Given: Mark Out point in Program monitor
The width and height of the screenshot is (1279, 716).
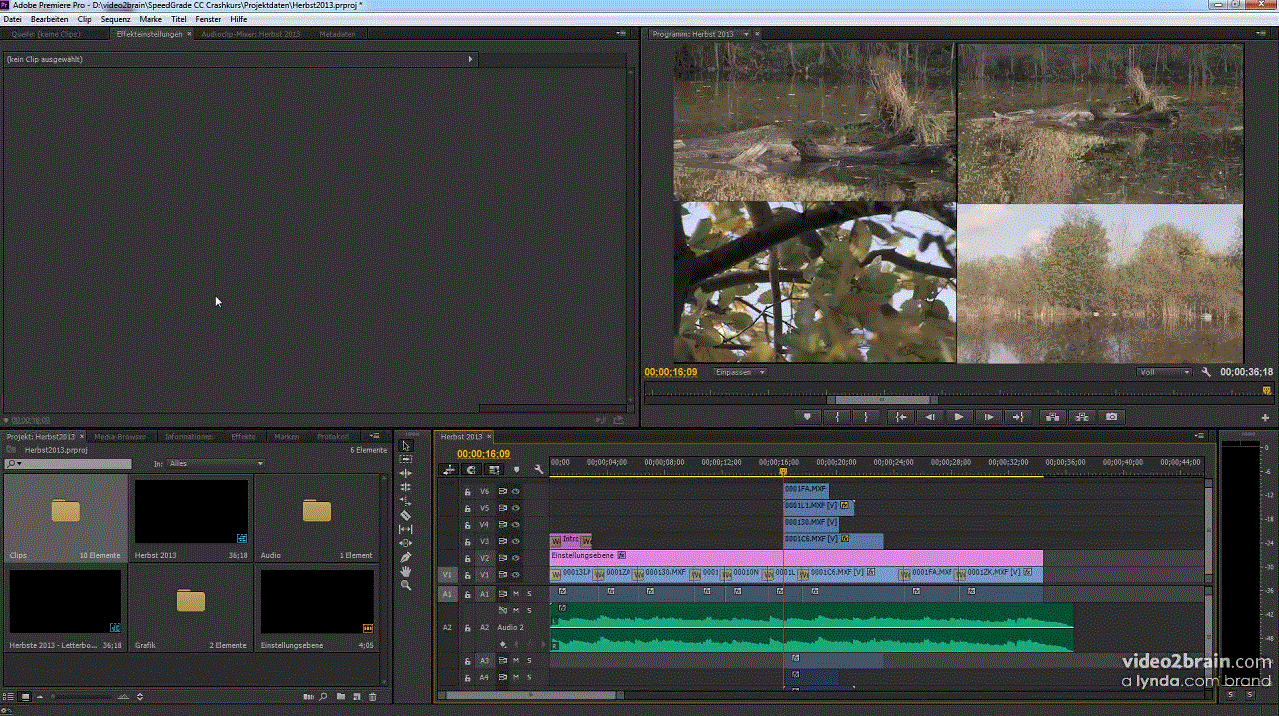Looking at the screenshot, I should click(x=866, y=417).
